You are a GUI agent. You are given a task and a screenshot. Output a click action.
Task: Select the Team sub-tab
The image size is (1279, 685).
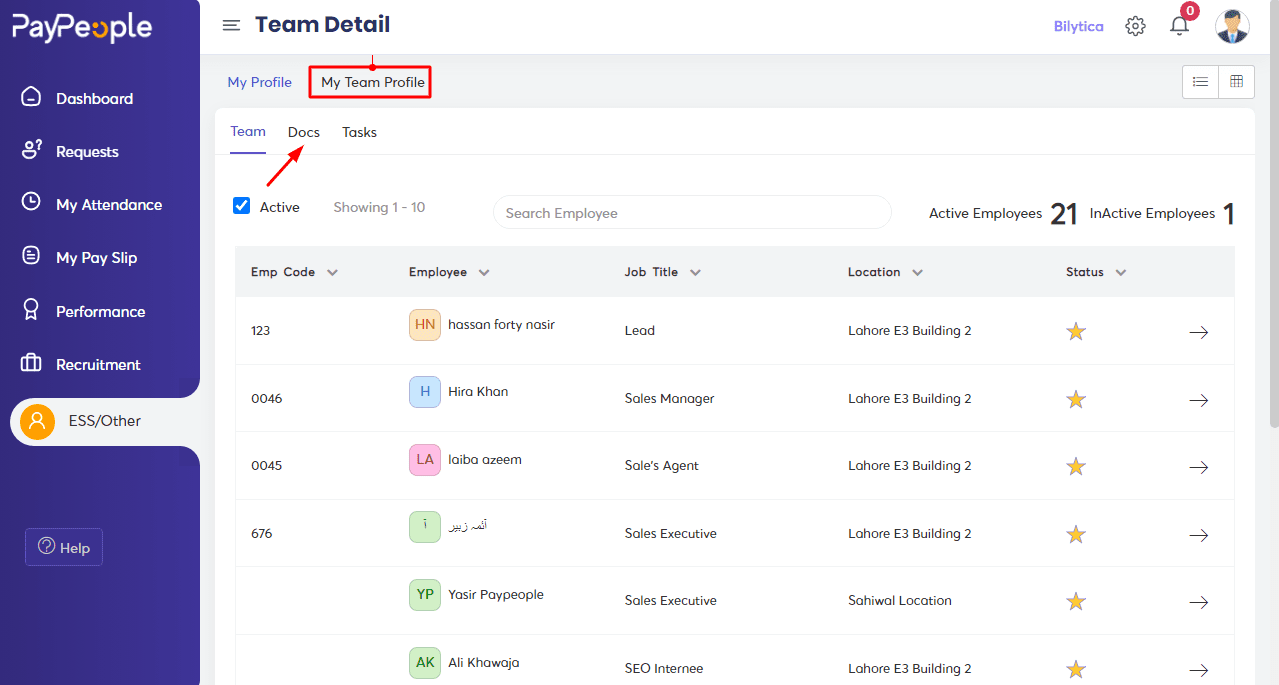(248, 131)
